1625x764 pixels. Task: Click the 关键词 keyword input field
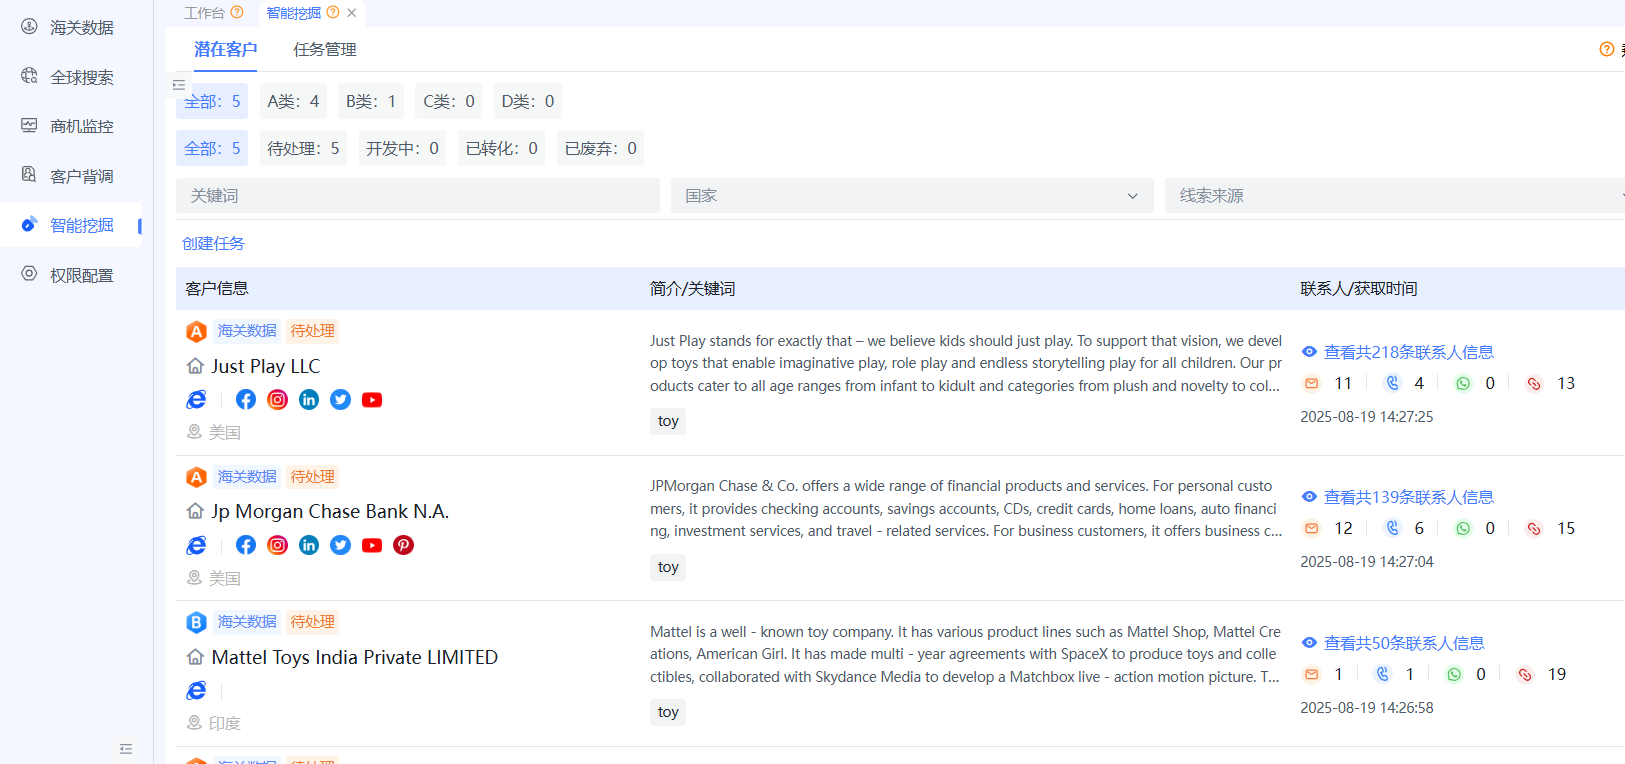click(417, 196)
